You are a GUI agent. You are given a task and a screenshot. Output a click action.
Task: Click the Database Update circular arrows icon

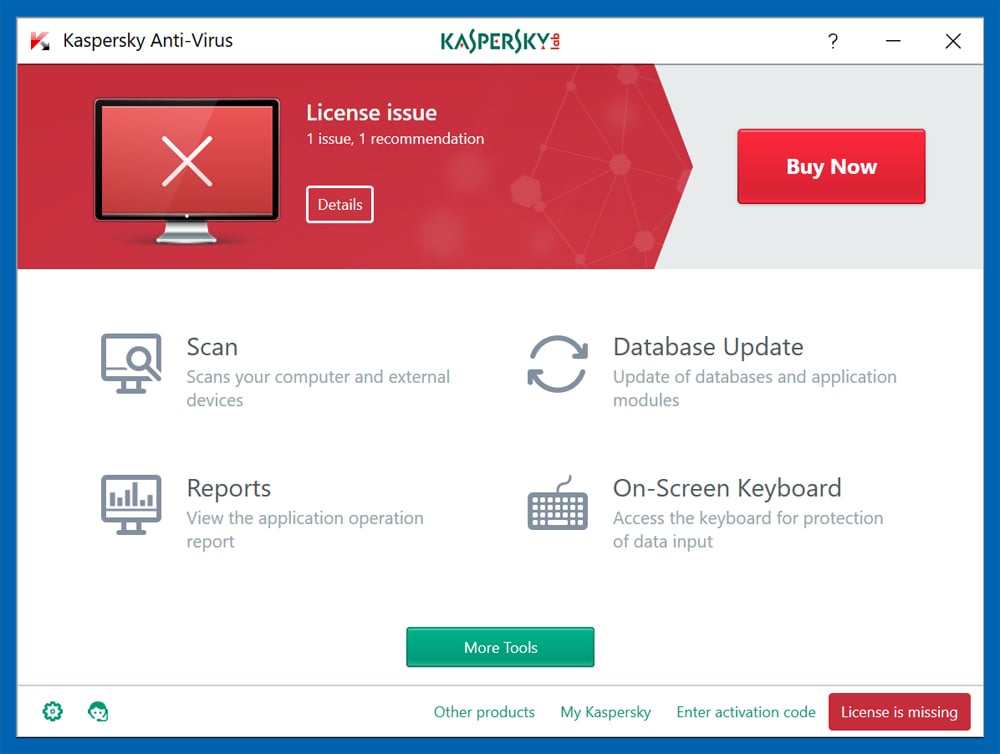(x=558, y=364)
